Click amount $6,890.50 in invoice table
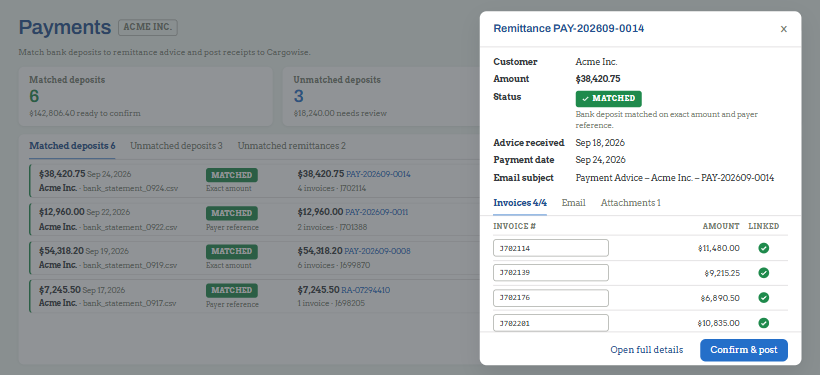 coord(720,298)
